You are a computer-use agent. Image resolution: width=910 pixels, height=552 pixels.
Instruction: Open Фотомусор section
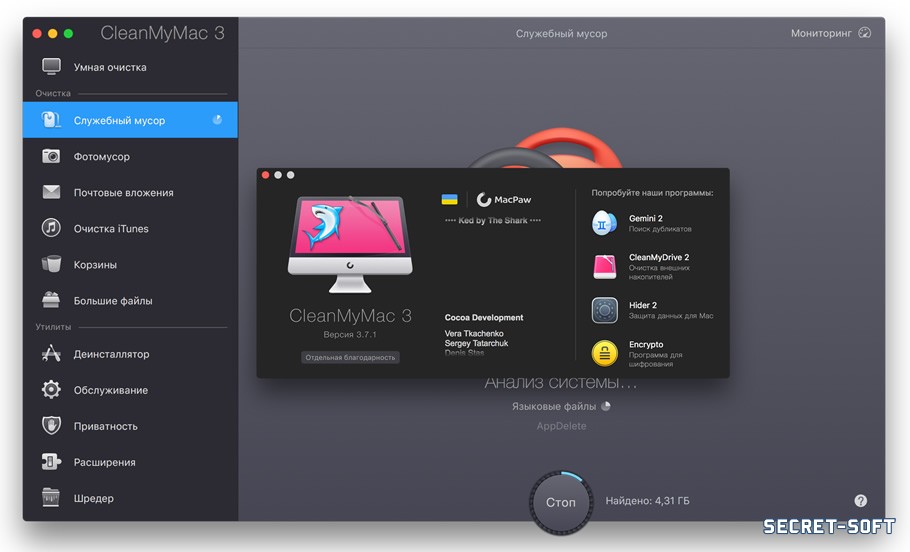pos(131,156)
